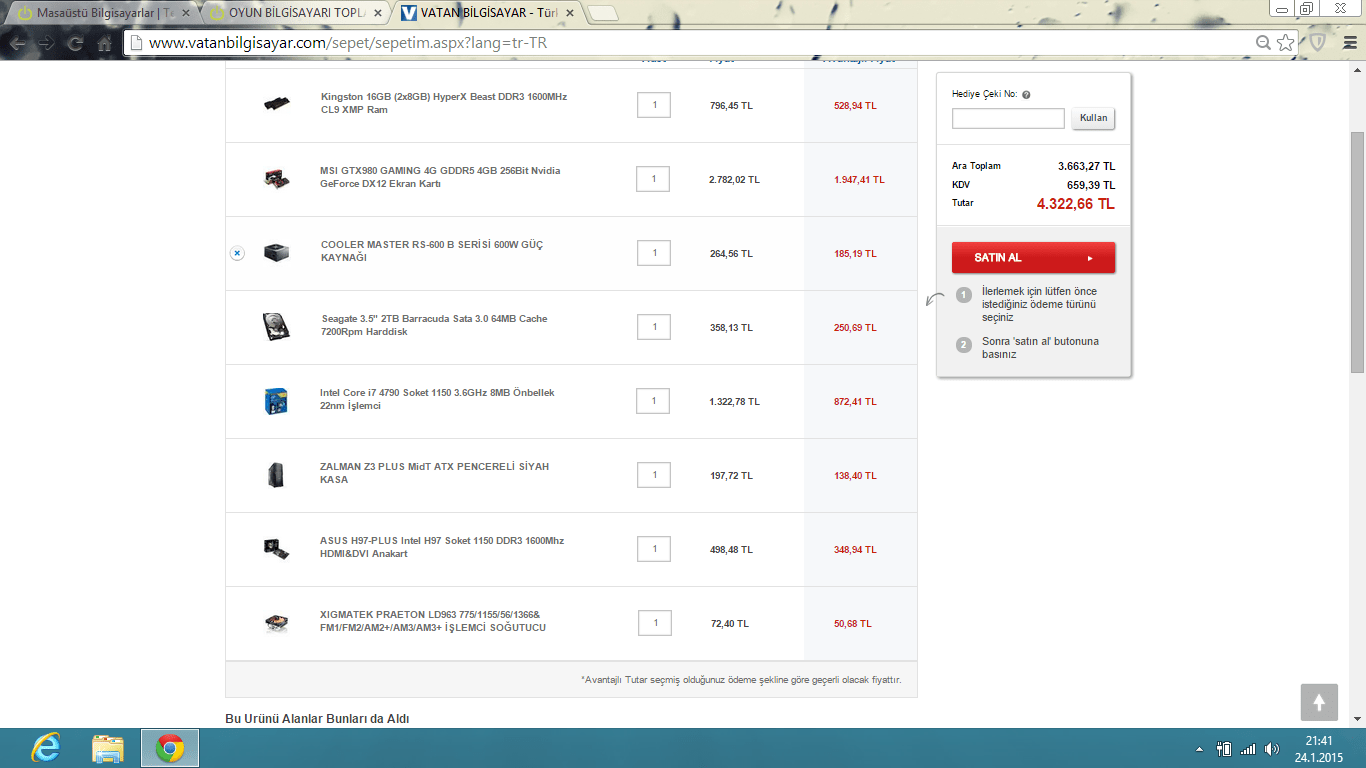Screen dimensions: 1366x768
Task: Edit quantity for the Xigmatek cooler
Action: [655, 623]
